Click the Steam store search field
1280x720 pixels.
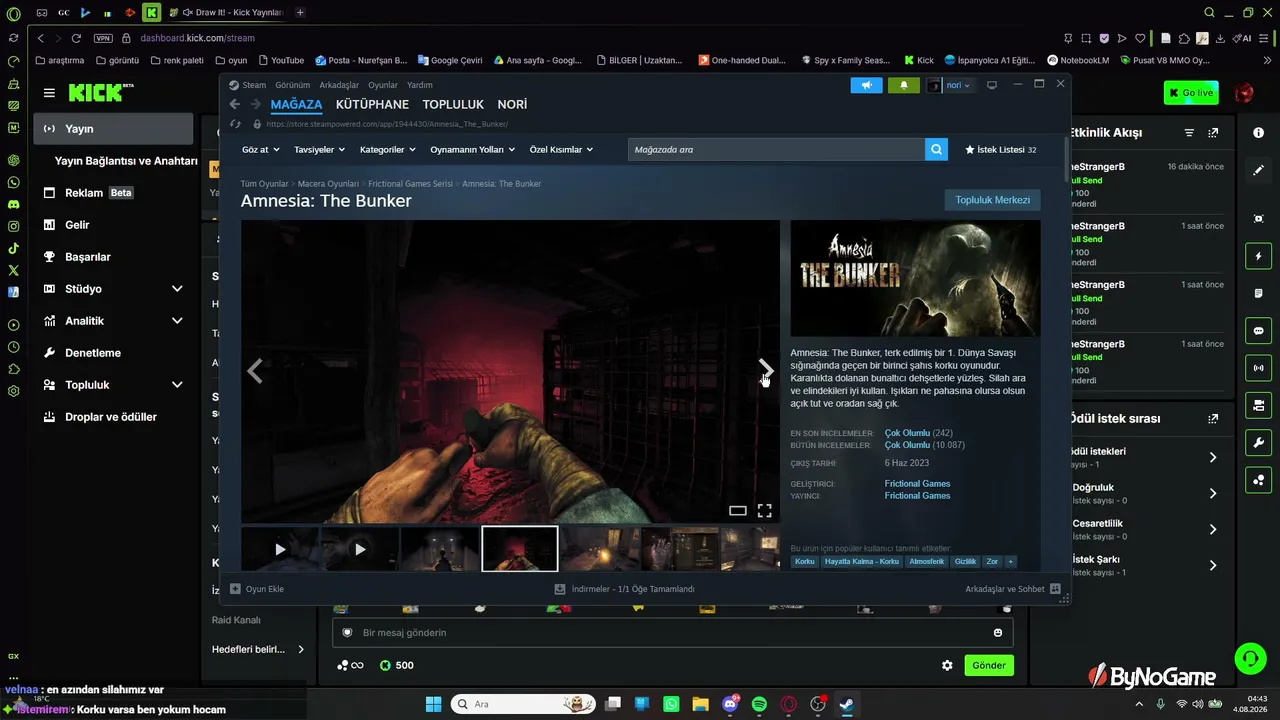(777, 149)
